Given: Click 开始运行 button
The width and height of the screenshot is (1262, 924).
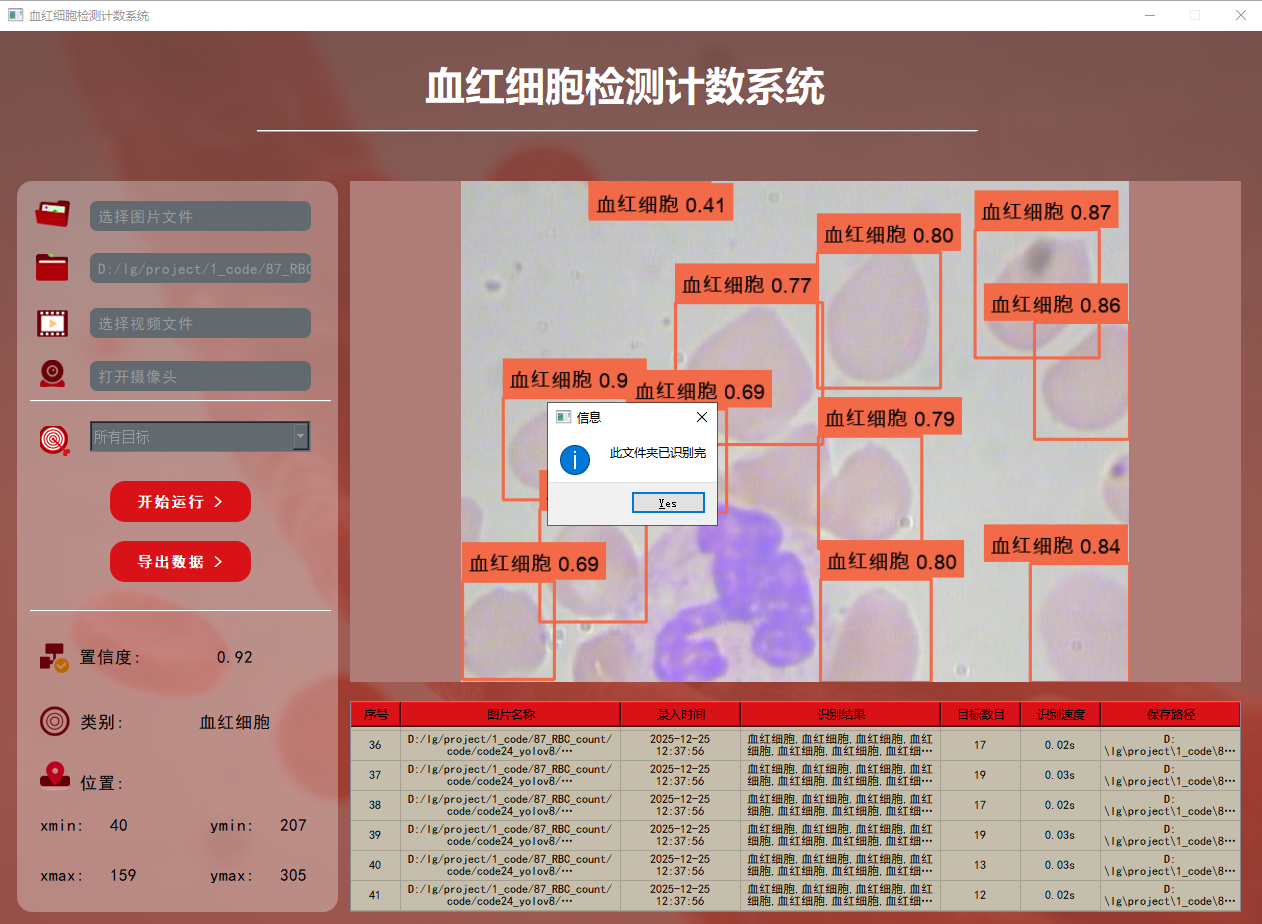Looking at the screenshot, I should click(x=180, y=501).
